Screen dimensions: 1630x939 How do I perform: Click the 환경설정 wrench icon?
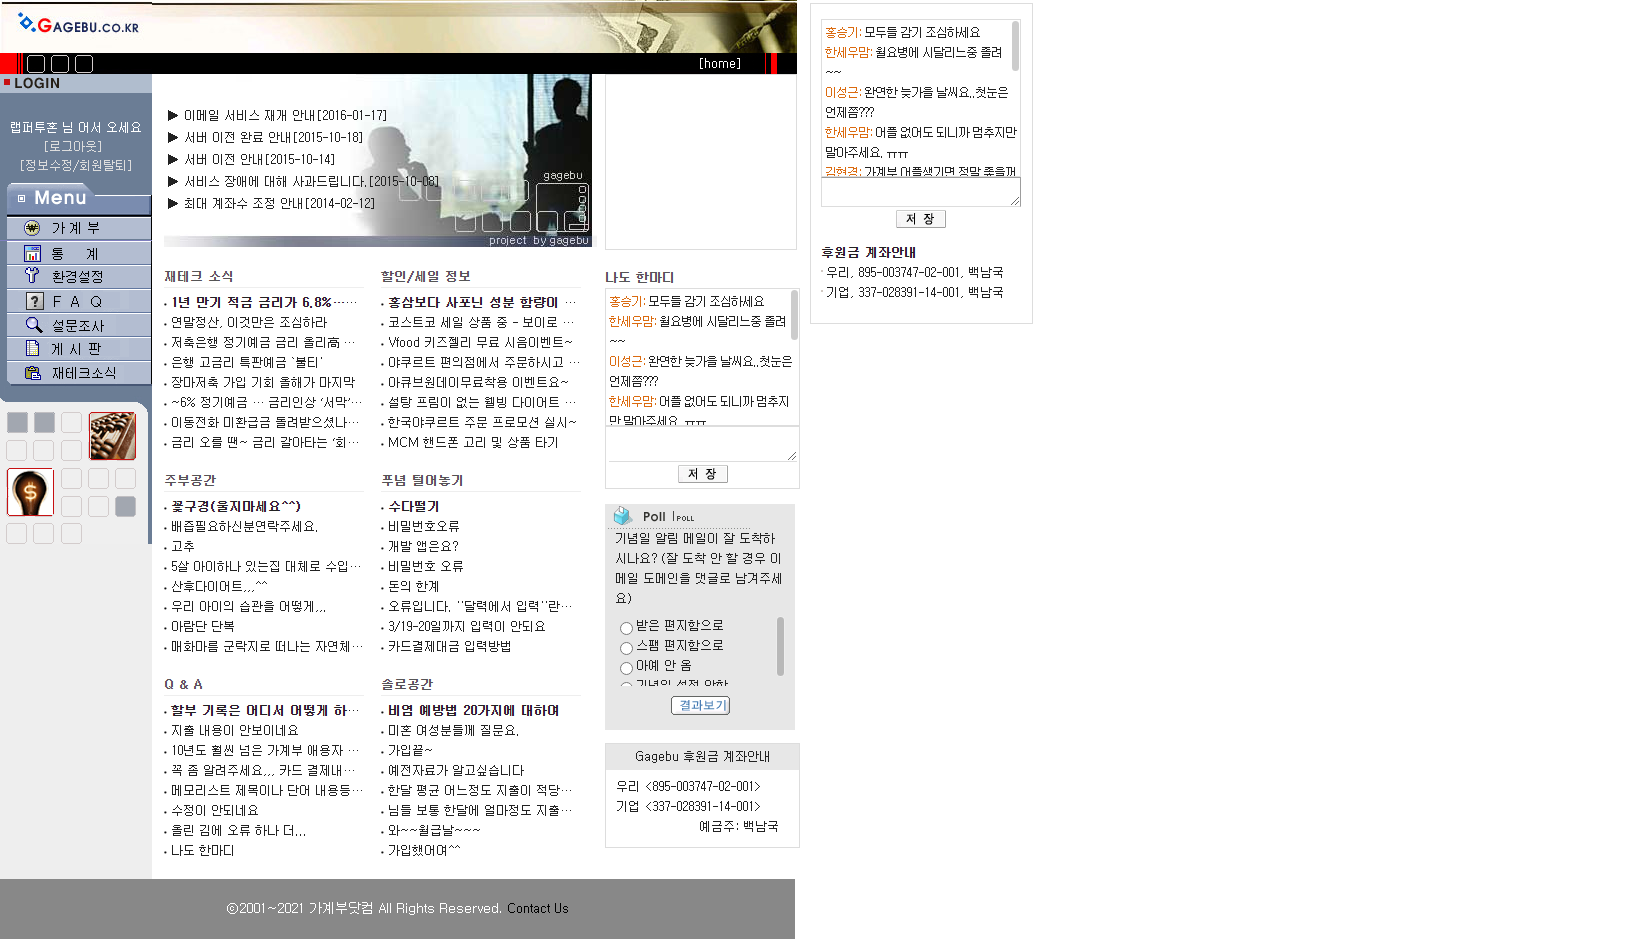(x=32, y=276)
